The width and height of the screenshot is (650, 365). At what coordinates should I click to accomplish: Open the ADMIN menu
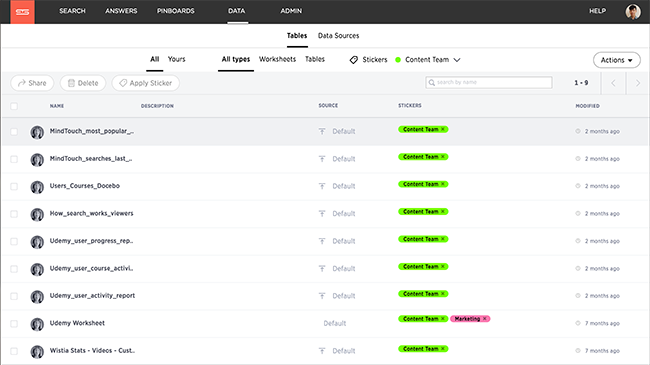(x=291, y=11)
